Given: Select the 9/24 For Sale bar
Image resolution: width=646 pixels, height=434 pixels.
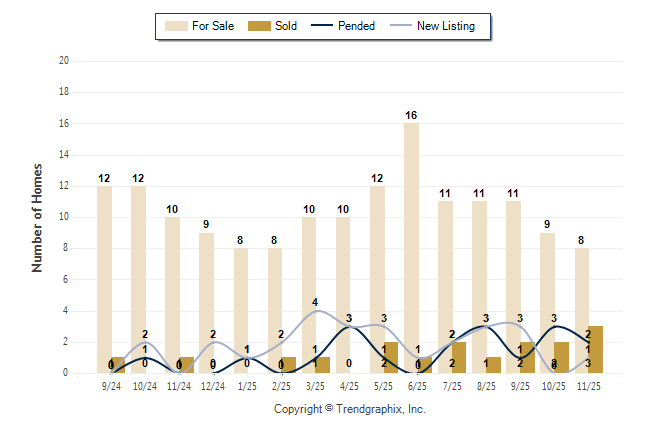Looking at the screenshot, I should point(104,279).
